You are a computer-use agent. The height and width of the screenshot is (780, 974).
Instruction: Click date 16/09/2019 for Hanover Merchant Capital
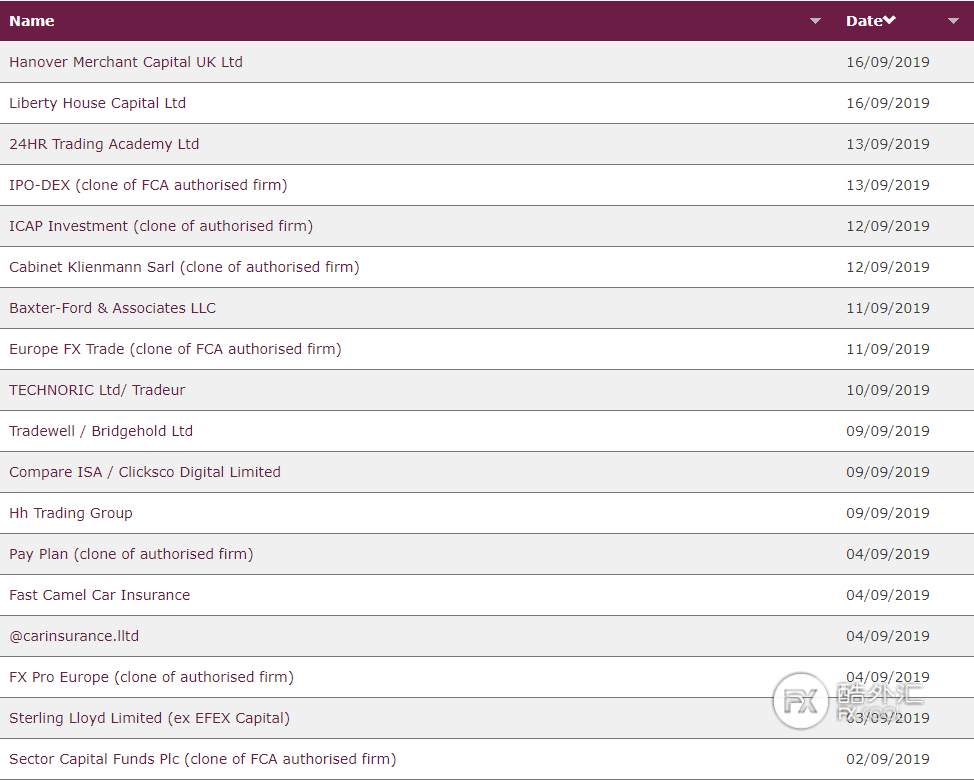888,62
